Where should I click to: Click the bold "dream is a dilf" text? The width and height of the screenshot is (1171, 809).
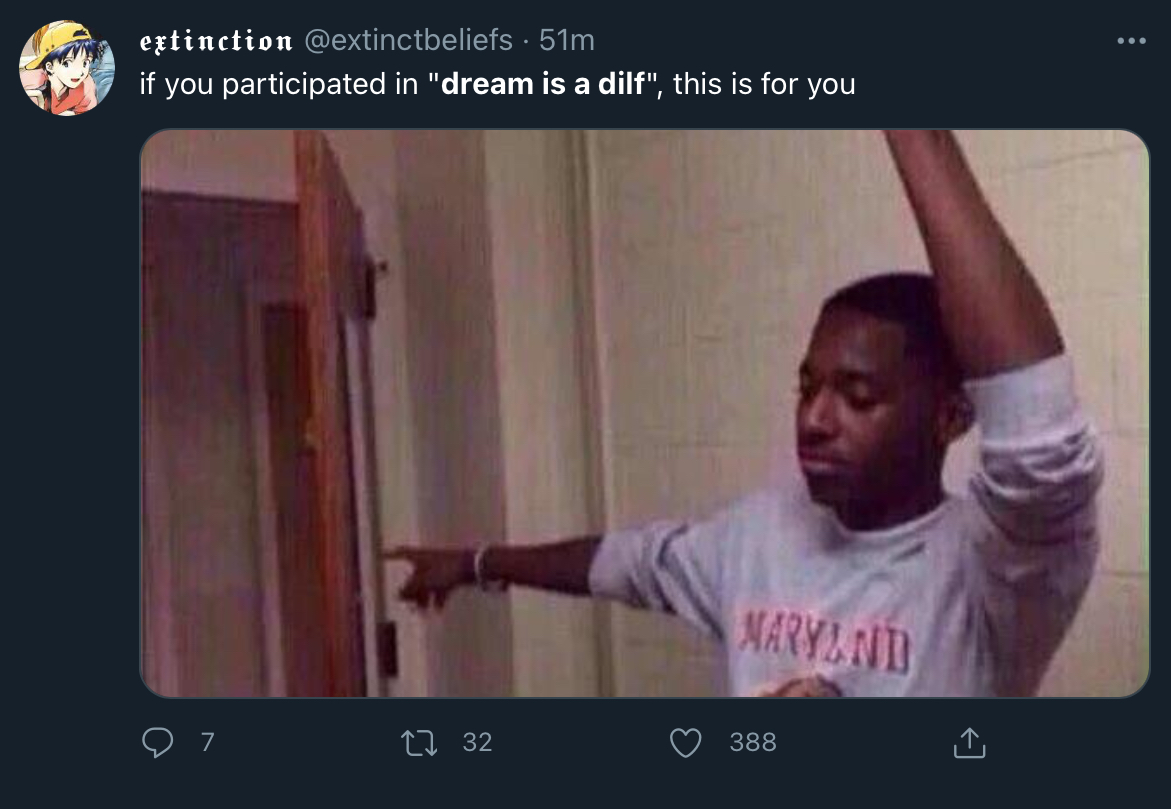pyautogui.click(x=542, y=84)
